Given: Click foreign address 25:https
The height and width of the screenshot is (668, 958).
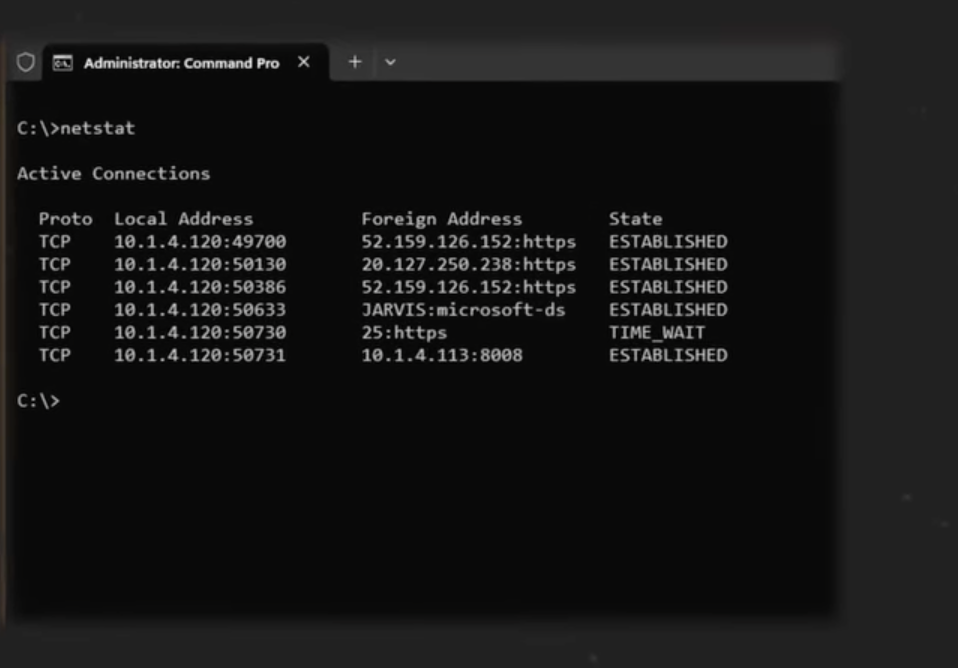Looking at the screenshot, I should coord(404,332).
